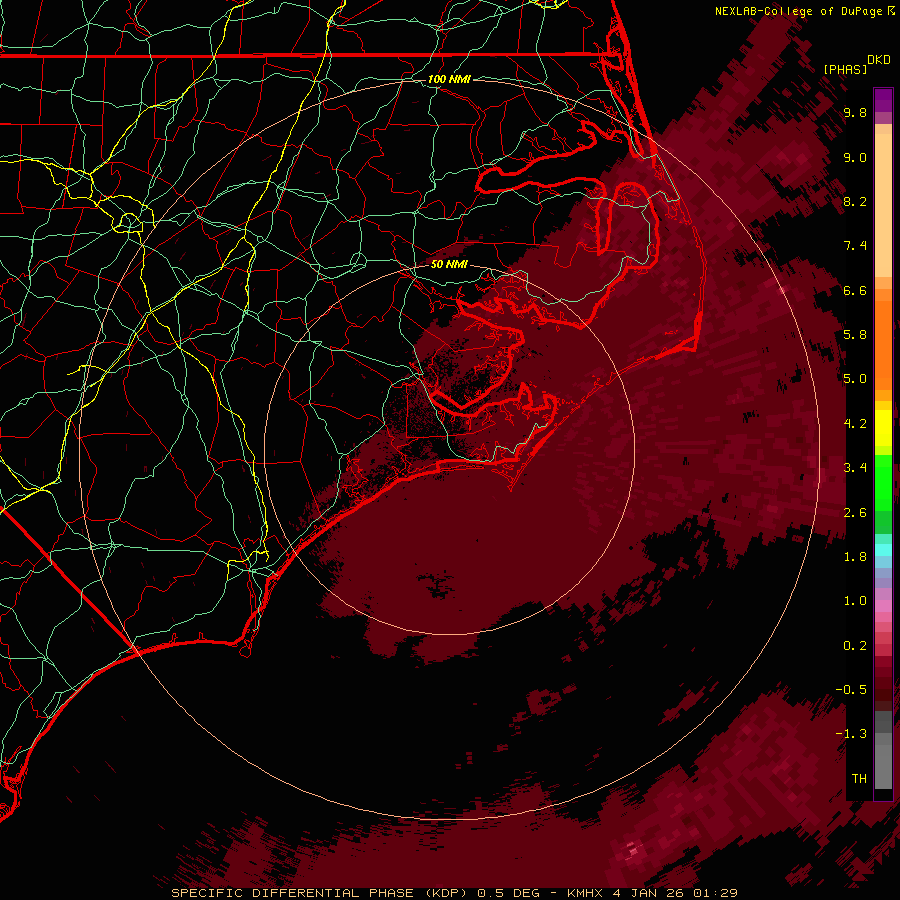The height and width of the screenshot is (900, 900).
Task: Click the 100 NMI range ring label
Action: click(x=449, y=79)
